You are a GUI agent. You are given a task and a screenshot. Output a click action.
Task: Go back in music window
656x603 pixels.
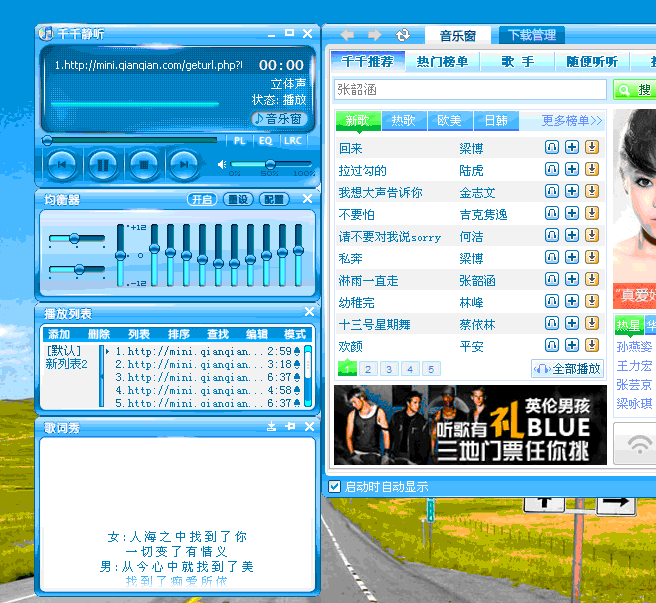tap(348, 35)
